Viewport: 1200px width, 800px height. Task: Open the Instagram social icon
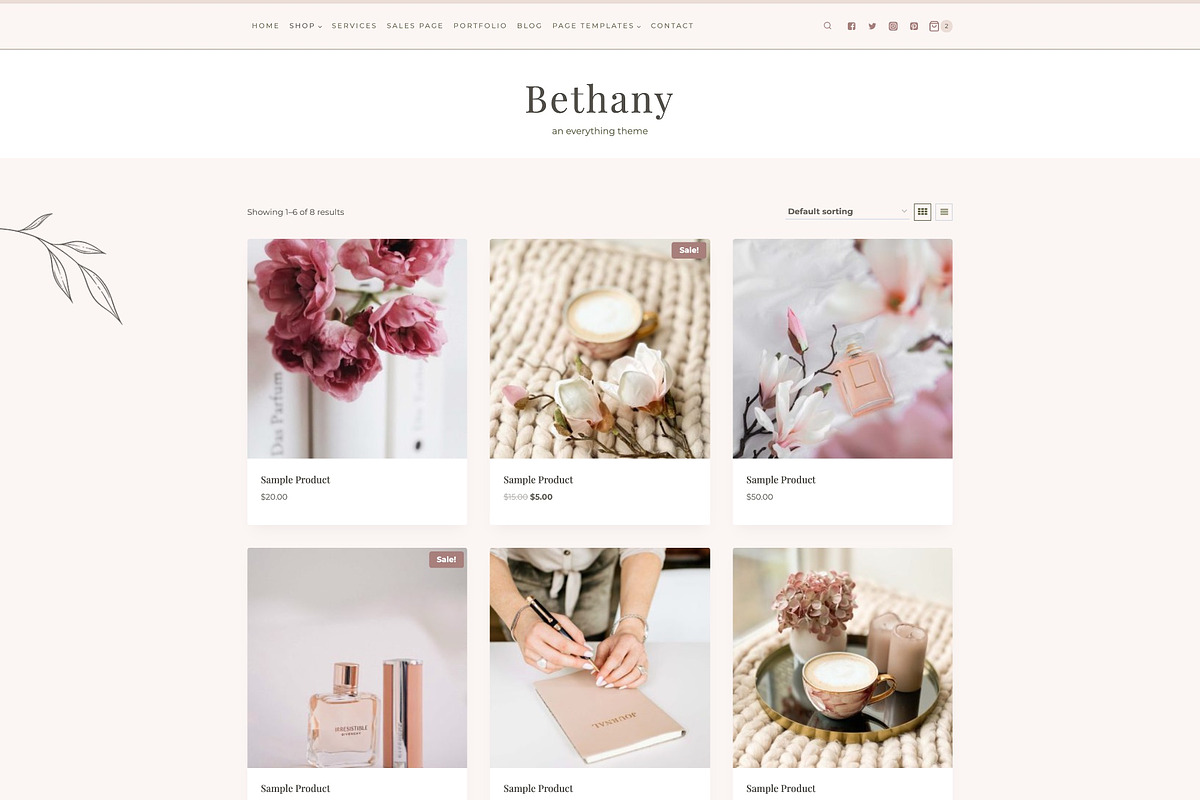(893, 26)
